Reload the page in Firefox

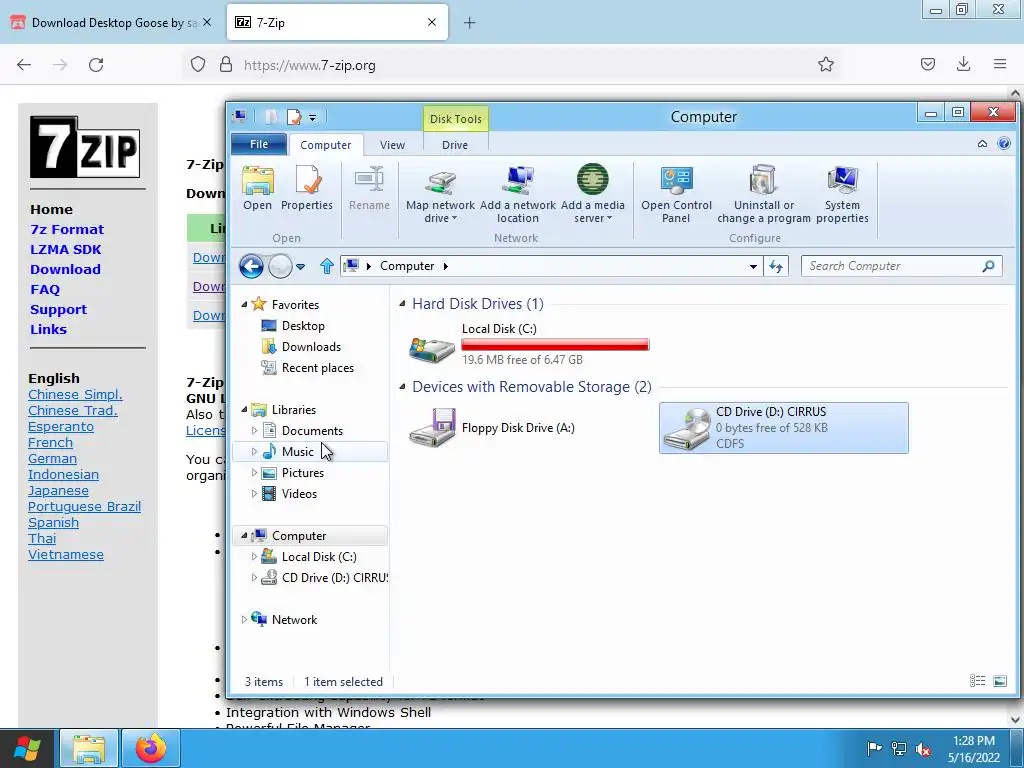[96, 65]
